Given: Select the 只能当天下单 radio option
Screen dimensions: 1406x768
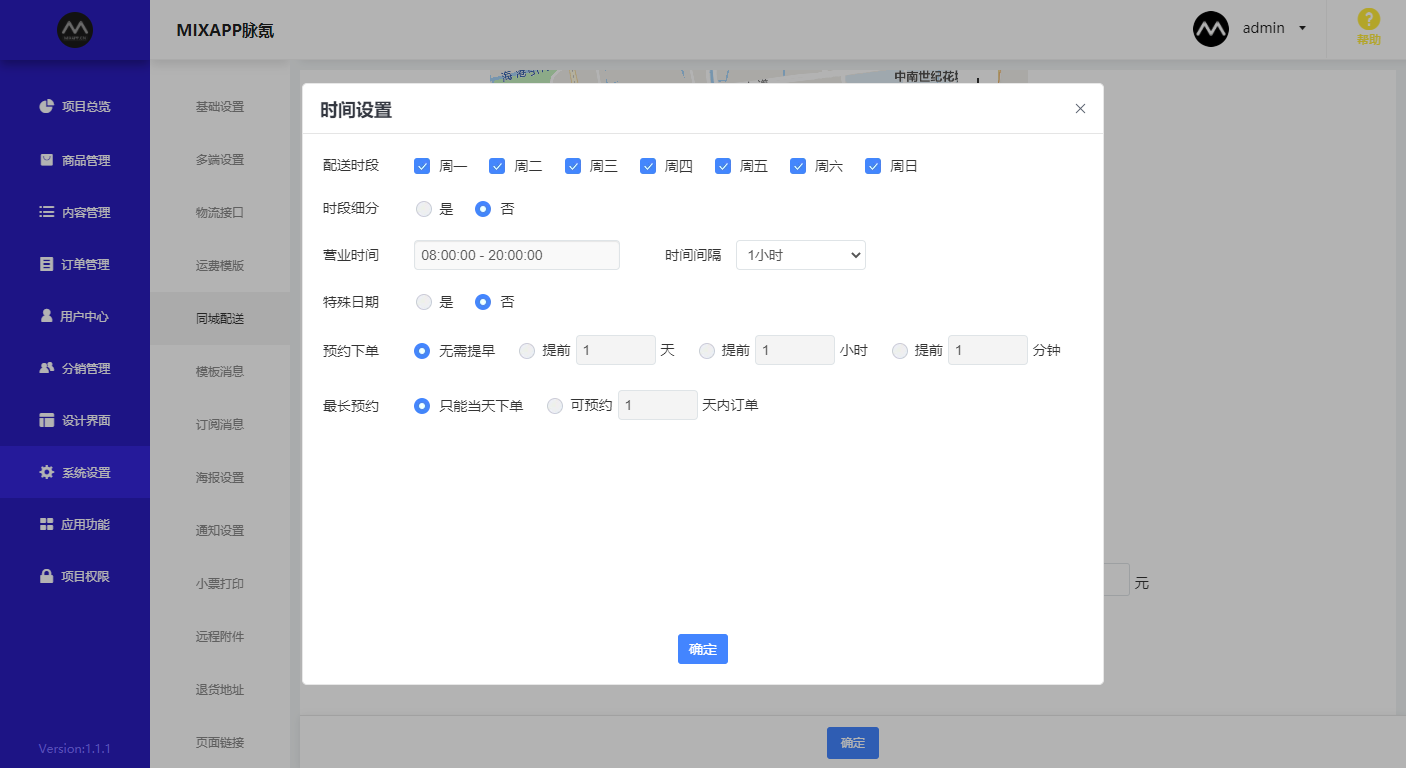Looking at the screenshot, I should tap(422, 406).
